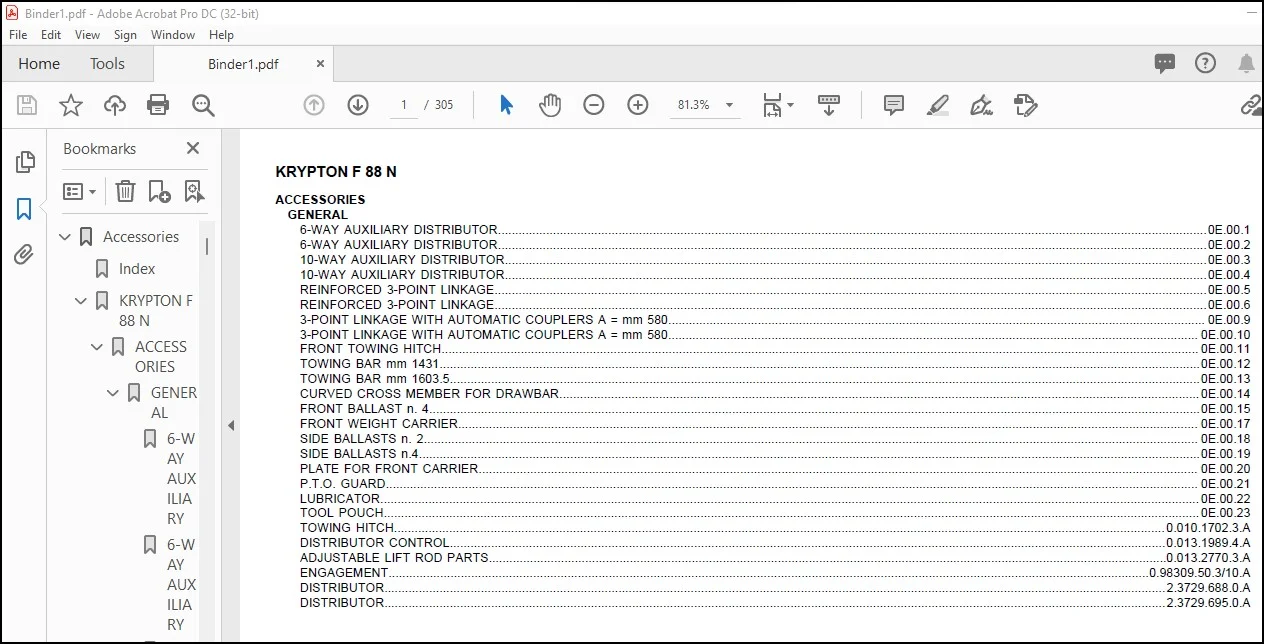1264x644 pixels.
Task: Collapse the navigation pane with side arrow
Action: point(230,425)
